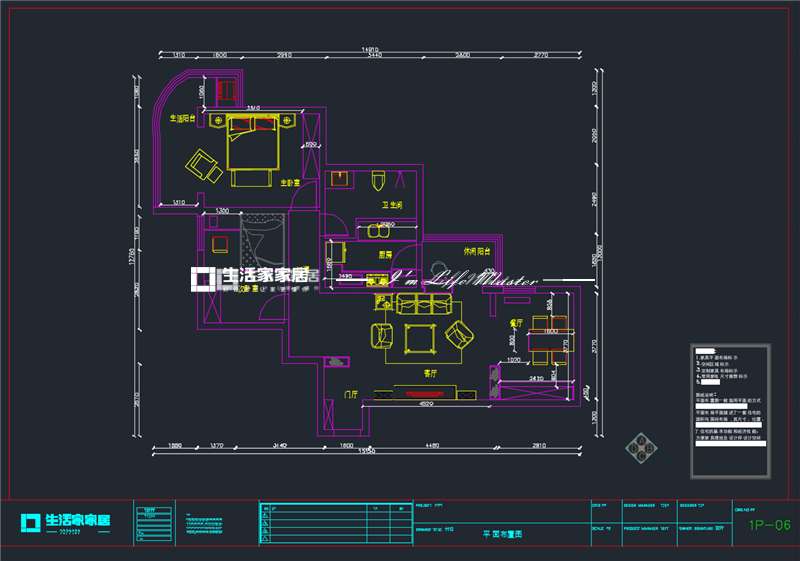The image size is (800, 561).
Task: Click the notes legend box on right
Action: pyautogui.click(x=730, y=409)
